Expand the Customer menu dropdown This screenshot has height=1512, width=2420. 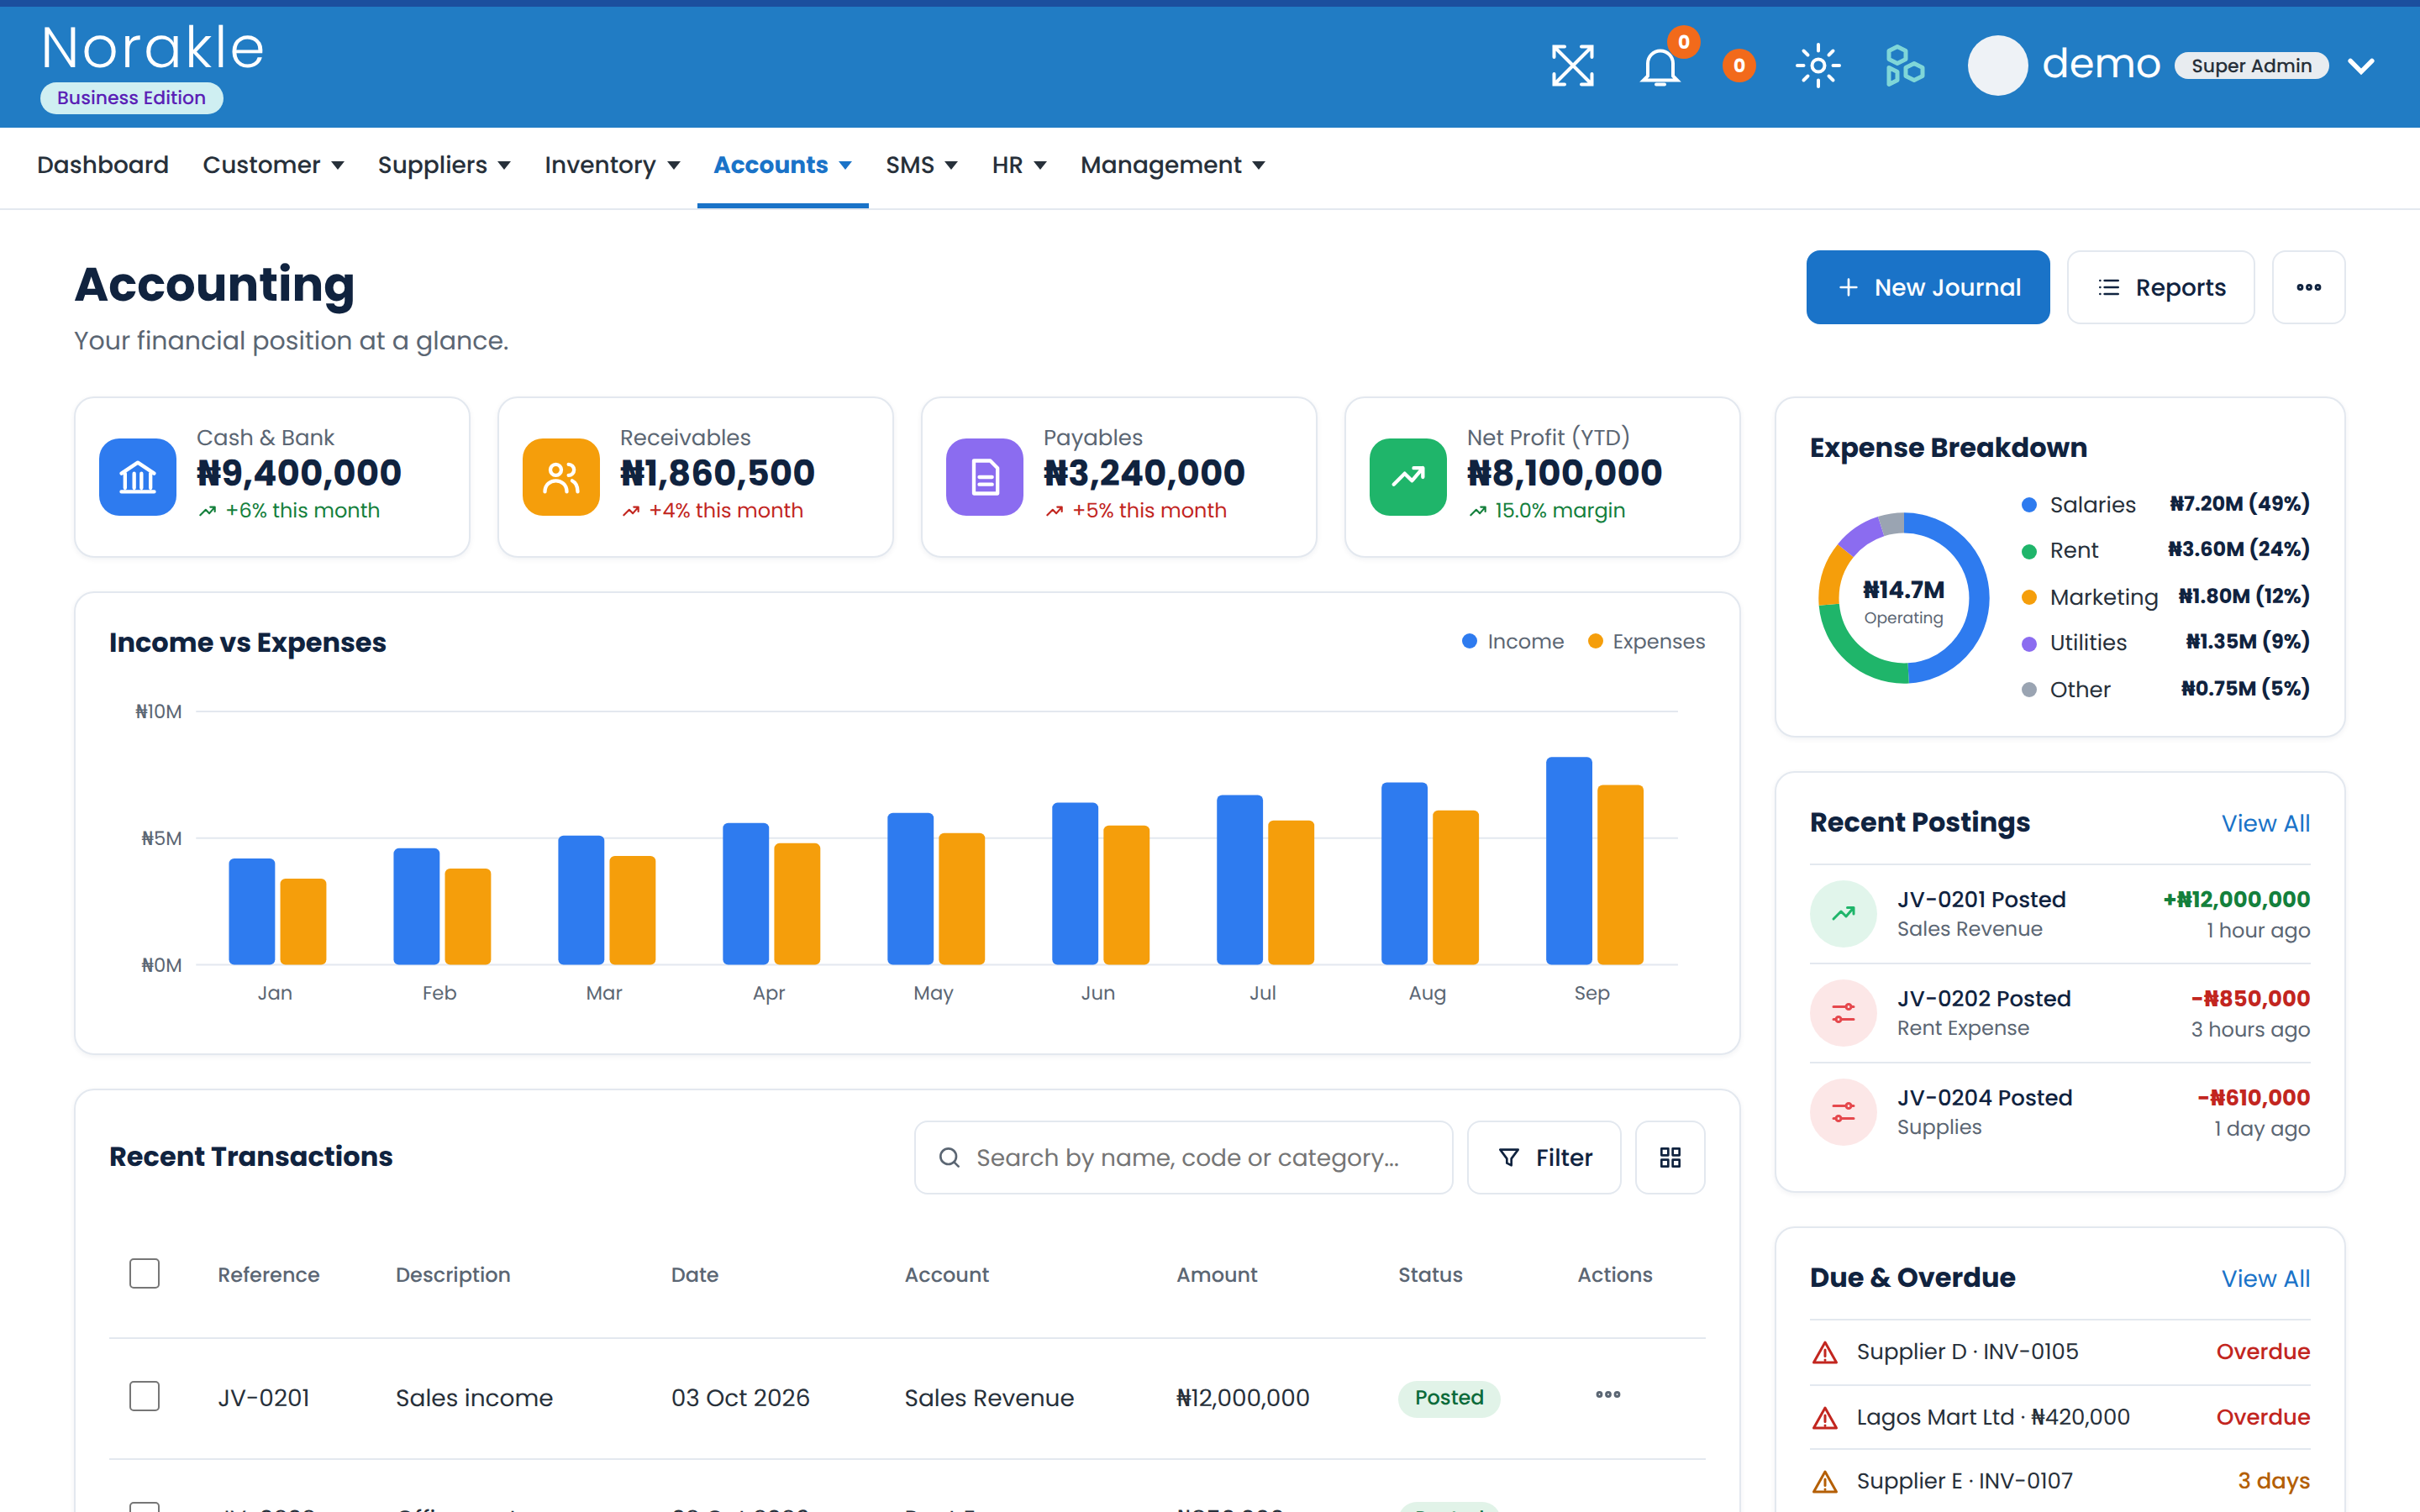tap(273, 165)
